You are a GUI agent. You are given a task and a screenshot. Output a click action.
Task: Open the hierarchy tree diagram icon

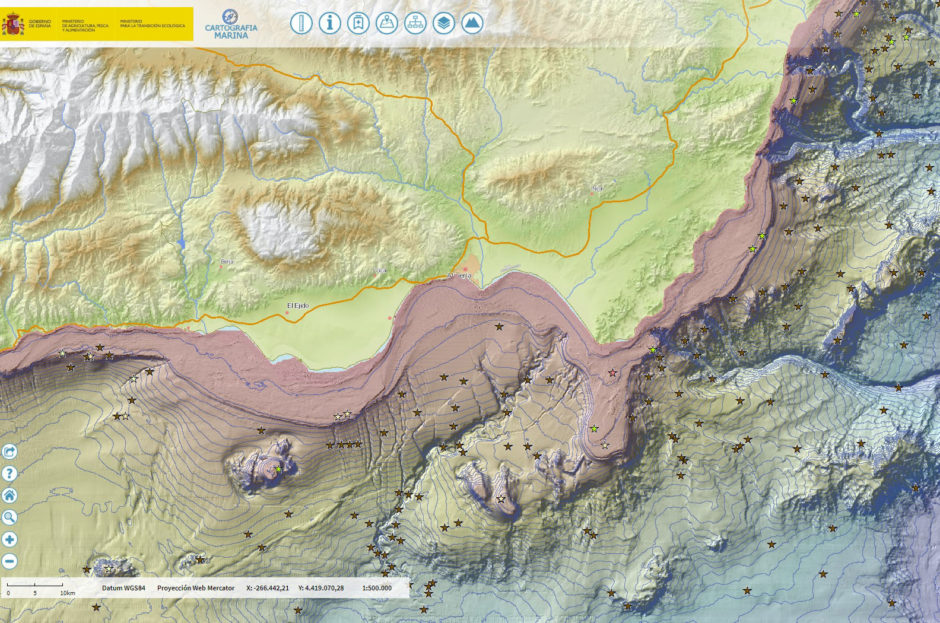[415, 23]
